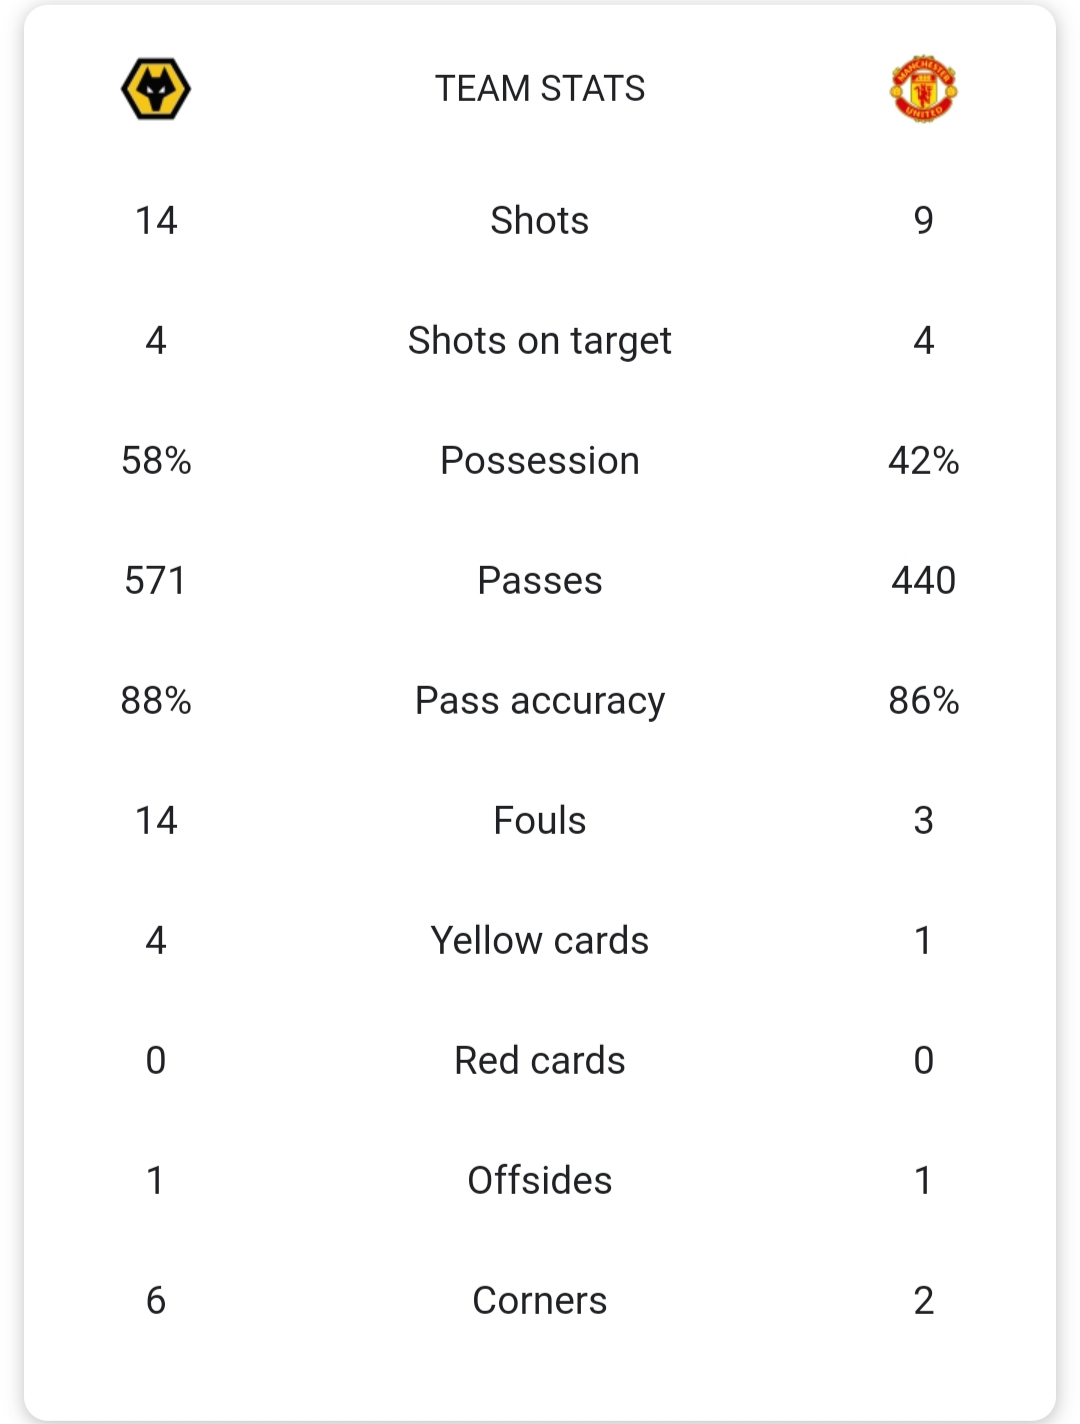
Task: Click the Fouls stat label
Action: pos(540,821)
